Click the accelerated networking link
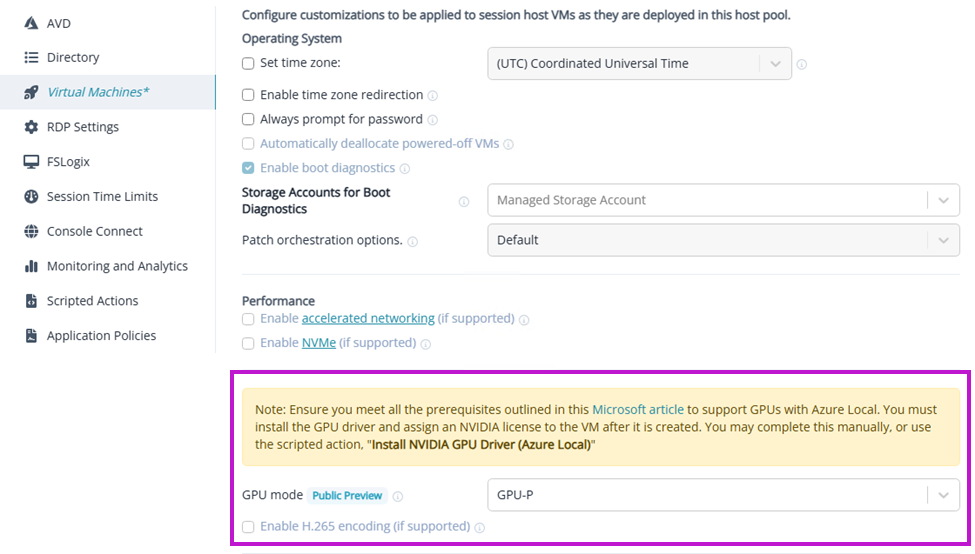 coord(368,318)
